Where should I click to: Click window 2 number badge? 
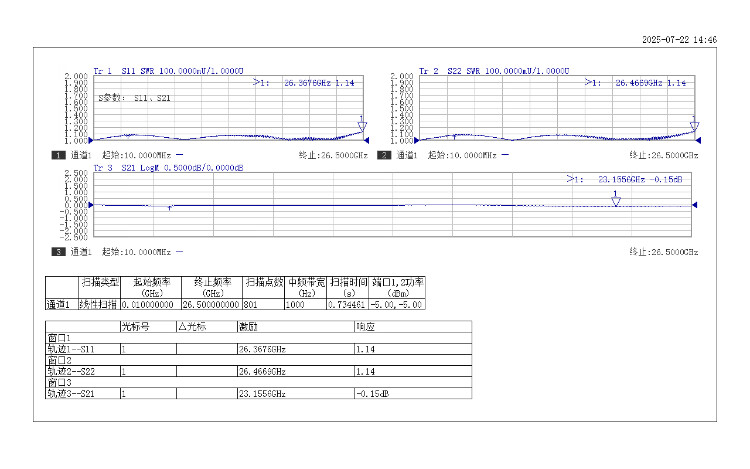click(x=384, y=156)
